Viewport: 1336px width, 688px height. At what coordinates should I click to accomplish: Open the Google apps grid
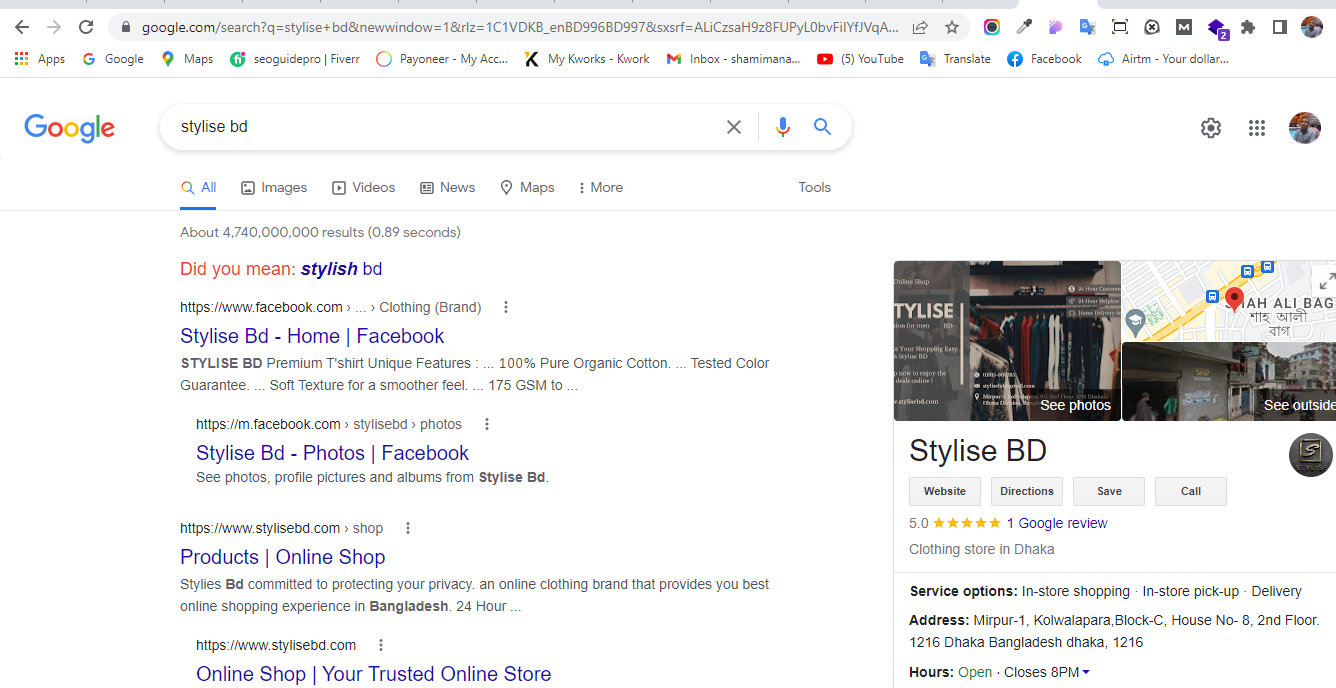pos(1257,128)
